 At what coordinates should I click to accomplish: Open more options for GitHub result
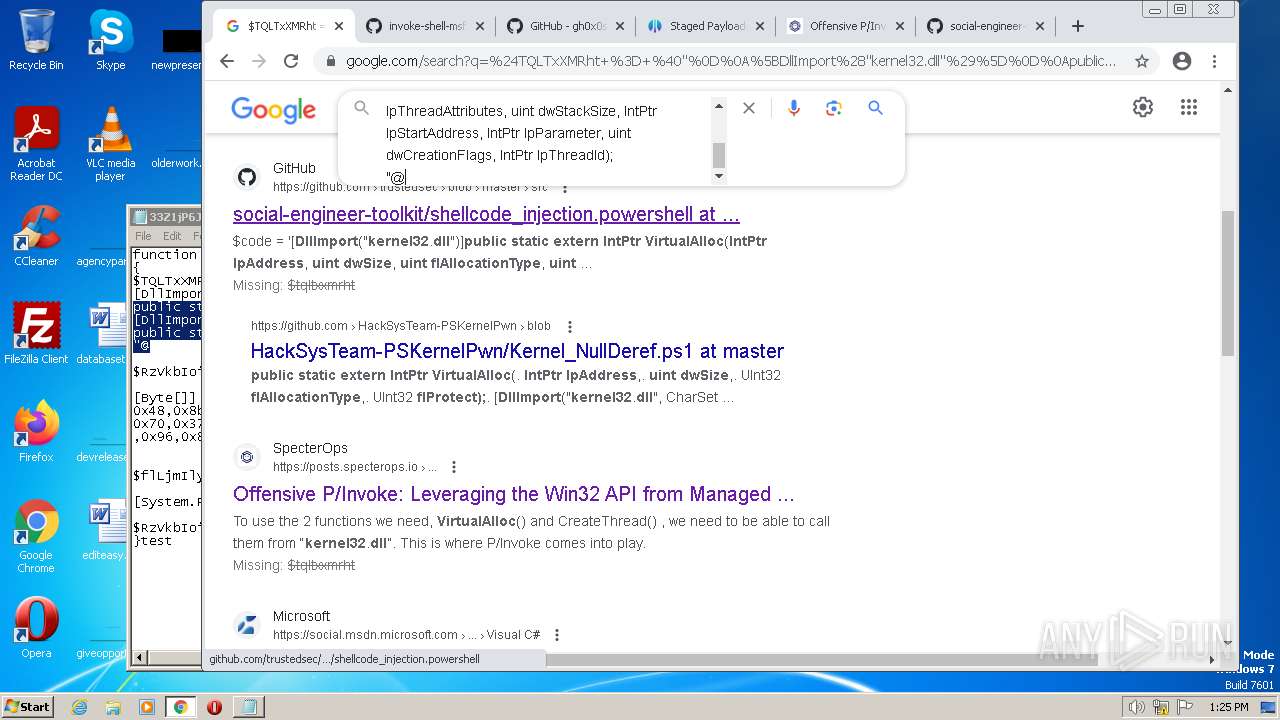click(565, 187)
